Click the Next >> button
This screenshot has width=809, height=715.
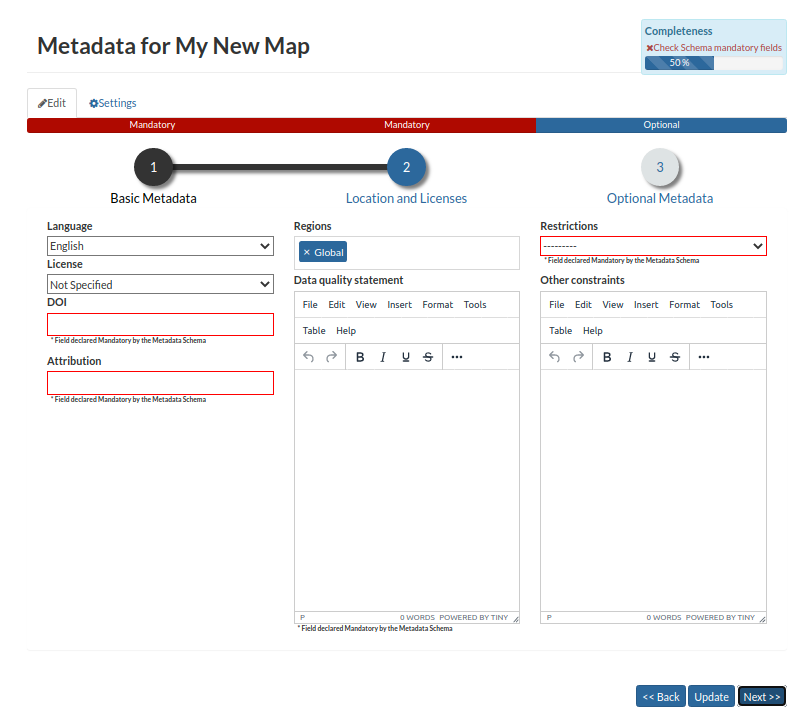point(762,696)
